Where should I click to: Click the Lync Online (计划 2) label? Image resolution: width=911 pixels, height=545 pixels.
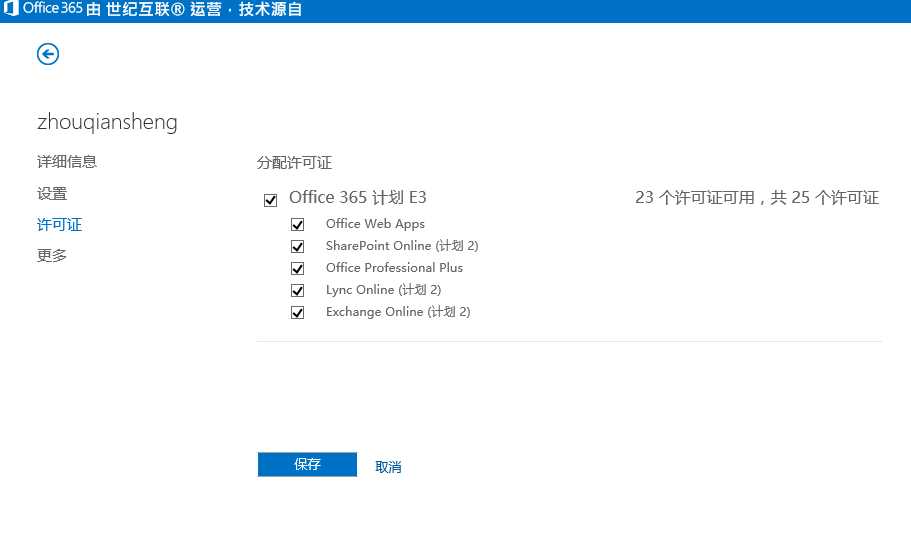[x=383, y=290]
